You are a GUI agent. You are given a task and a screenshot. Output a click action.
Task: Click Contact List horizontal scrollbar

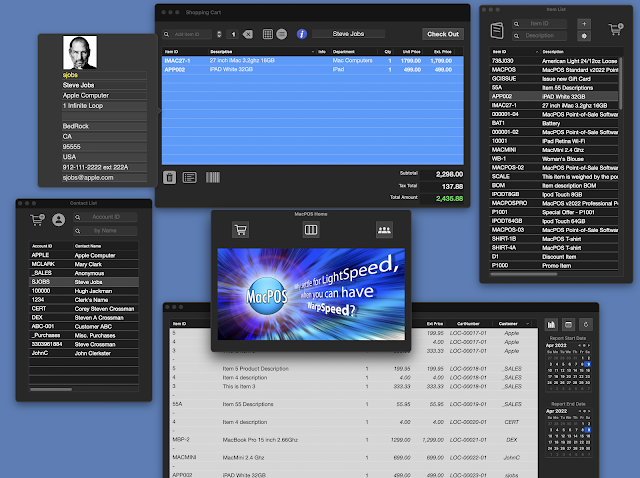51,389
